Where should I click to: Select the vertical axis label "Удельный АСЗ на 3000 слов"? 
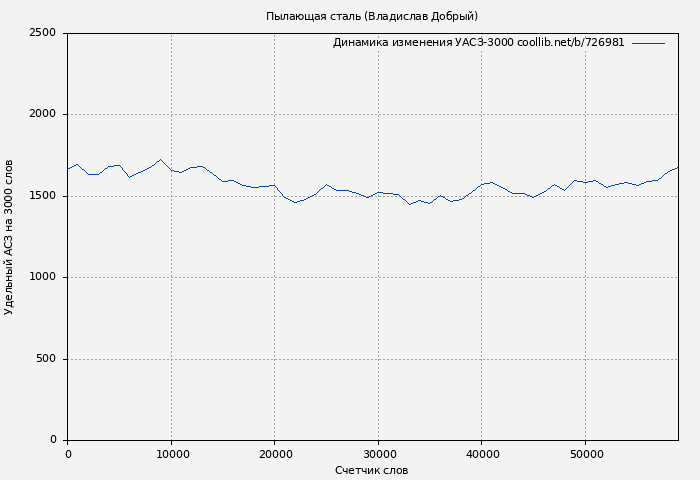tap(10, 237)
